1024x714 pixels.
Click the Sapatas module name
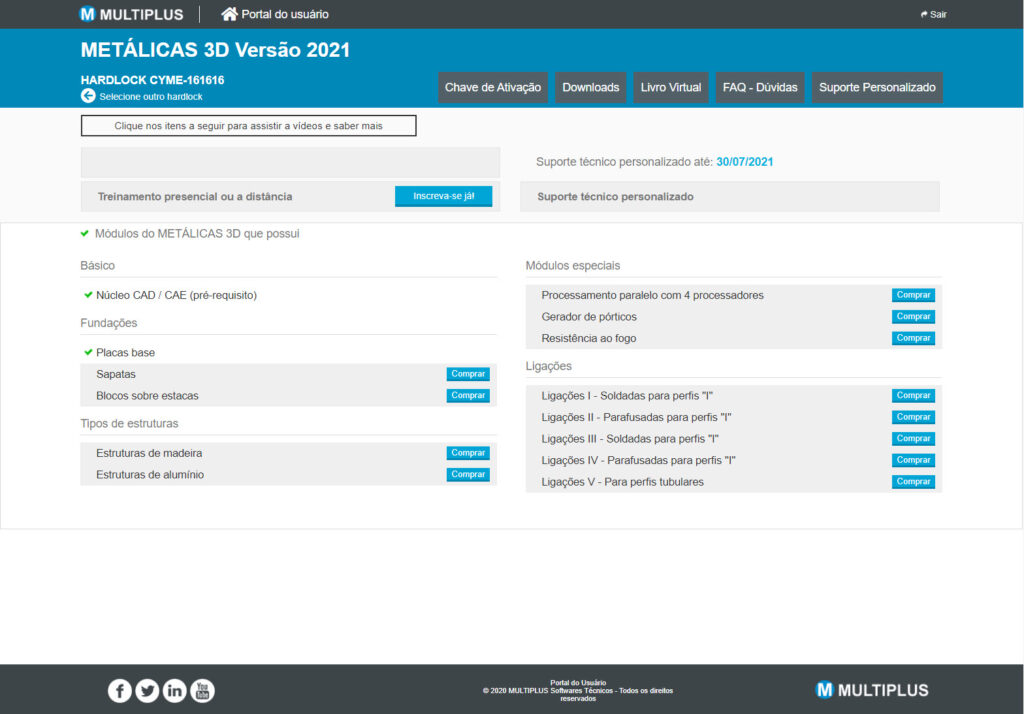pos(116,374)
